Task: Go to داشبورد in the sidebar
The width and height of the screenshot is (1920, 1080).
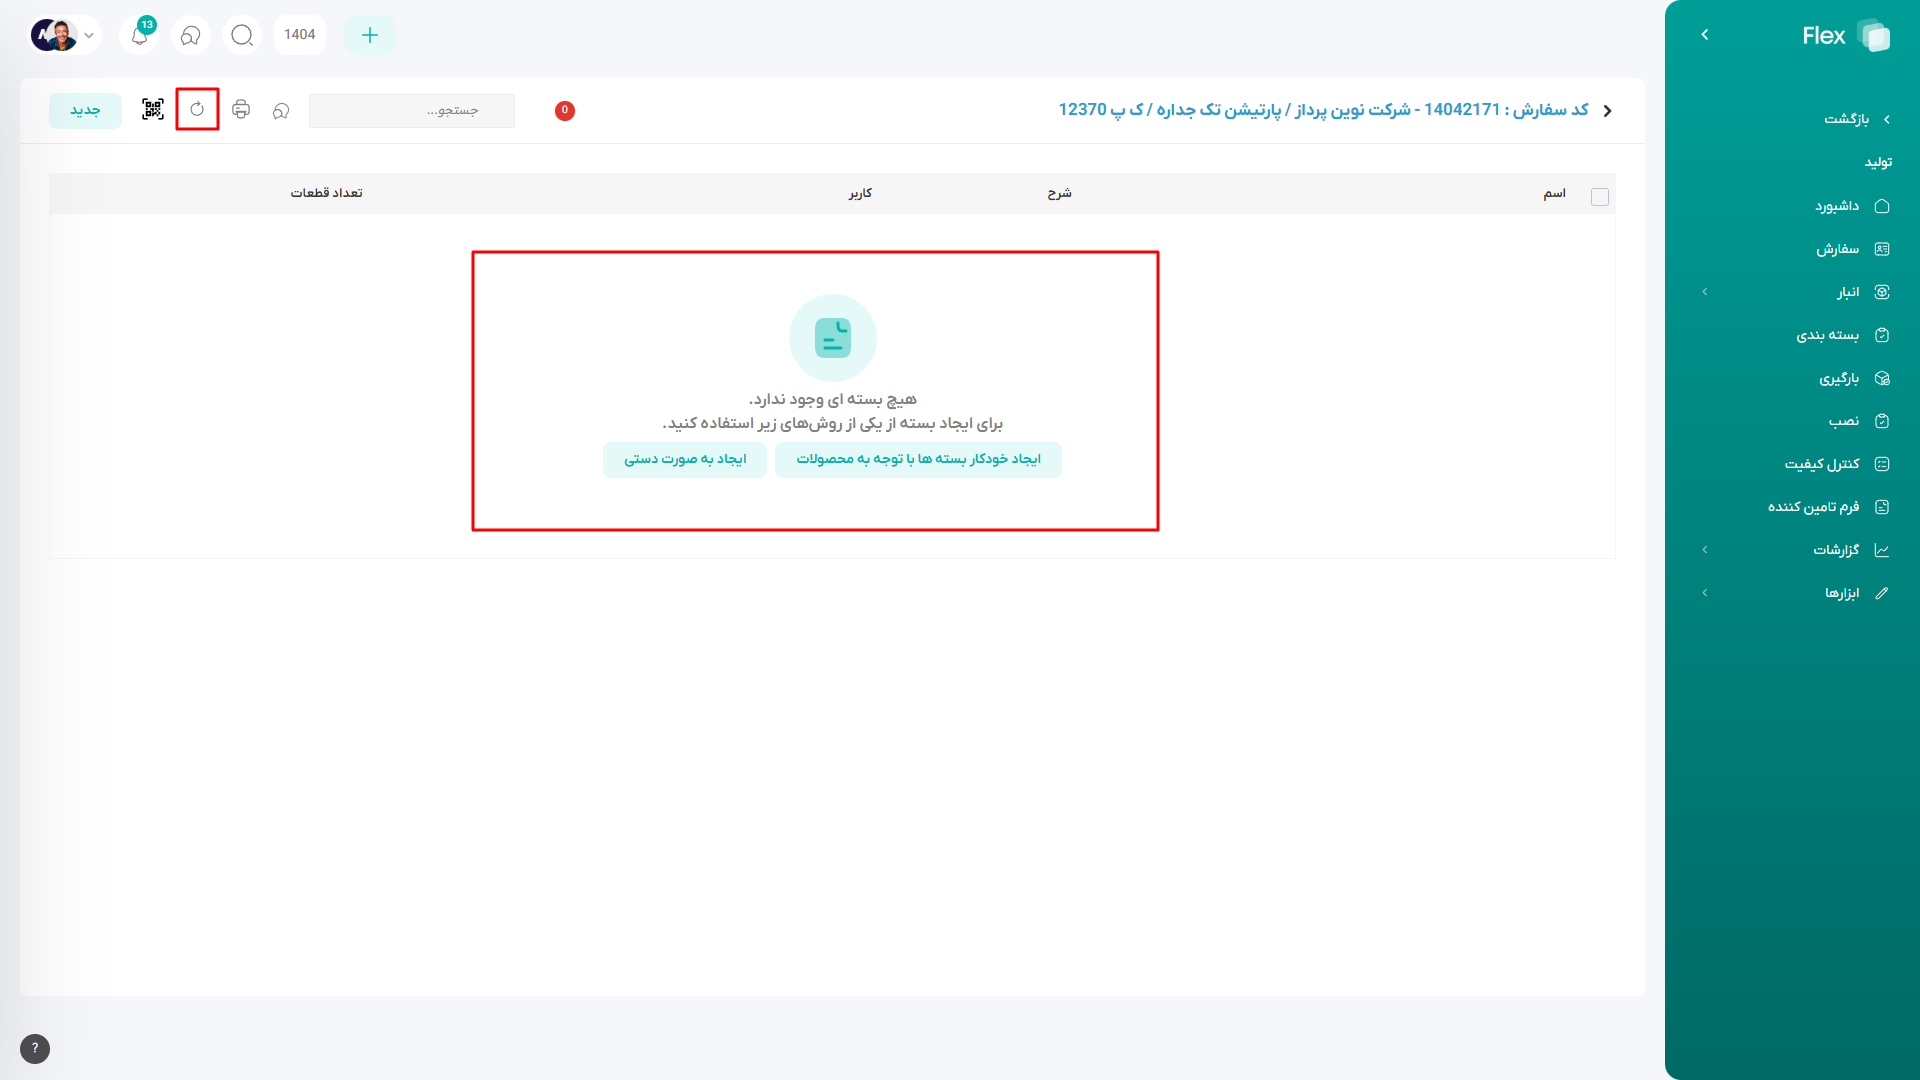Action: pos(1836,206)
